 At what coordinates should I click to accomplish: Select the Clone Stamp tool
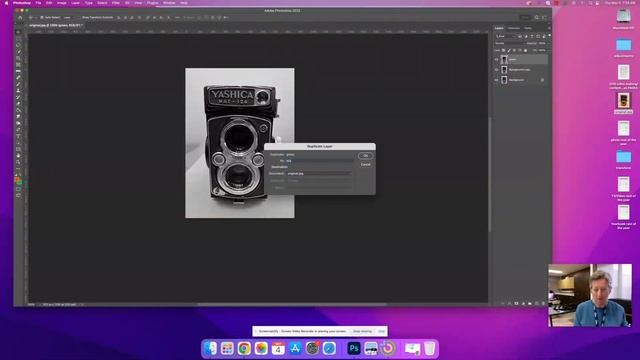pyautogui.click(x=18, y=91)
